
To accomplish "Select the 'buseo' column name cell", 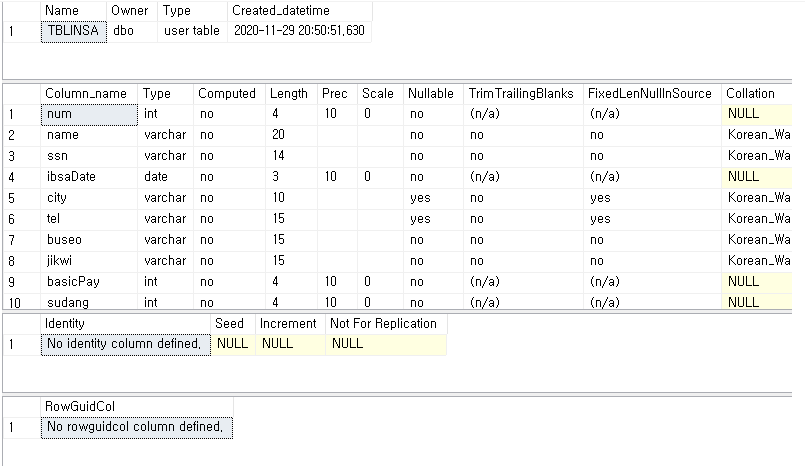I will pos(89,241).
